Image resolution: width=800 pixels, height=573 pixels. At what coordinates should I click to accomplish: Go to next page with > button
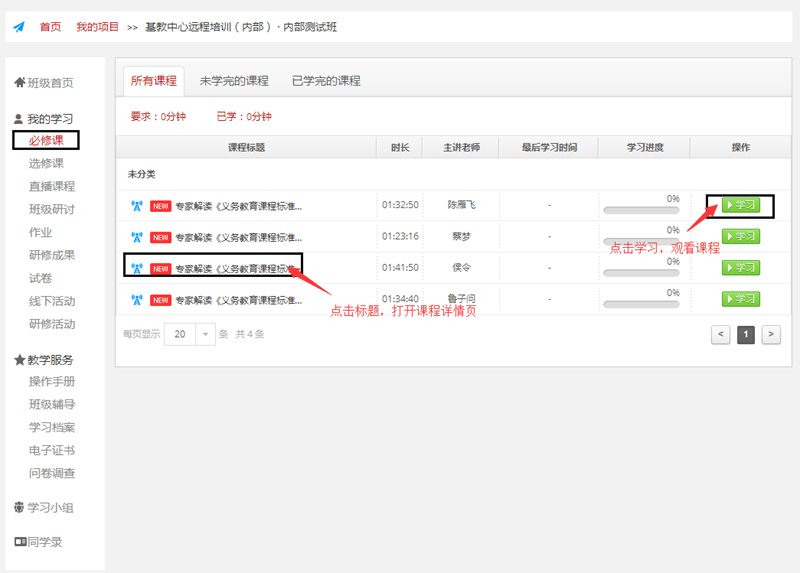pos(771,334)
